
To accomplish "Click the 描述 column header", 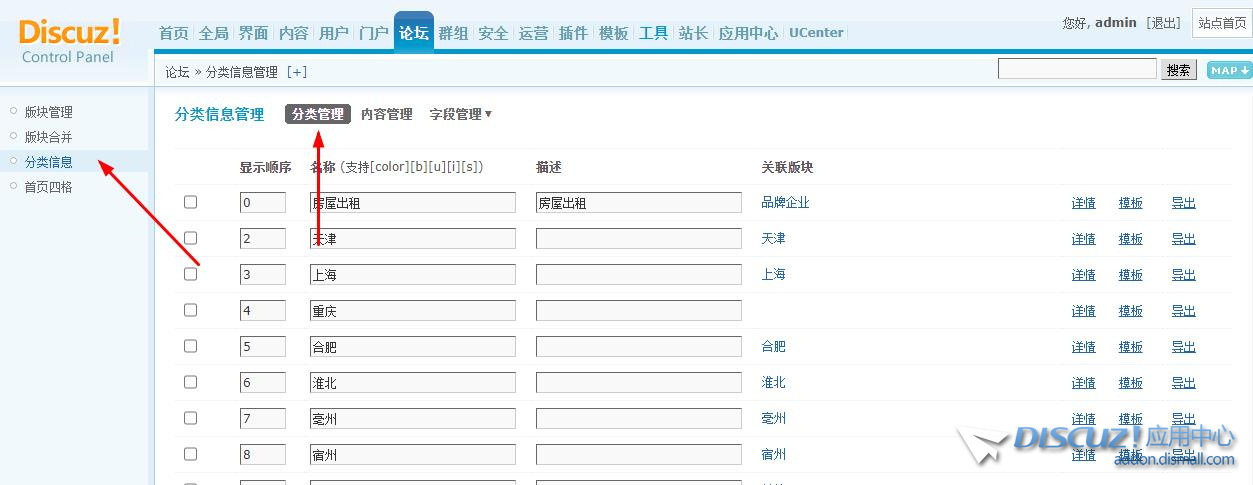I will pos(548,167).
